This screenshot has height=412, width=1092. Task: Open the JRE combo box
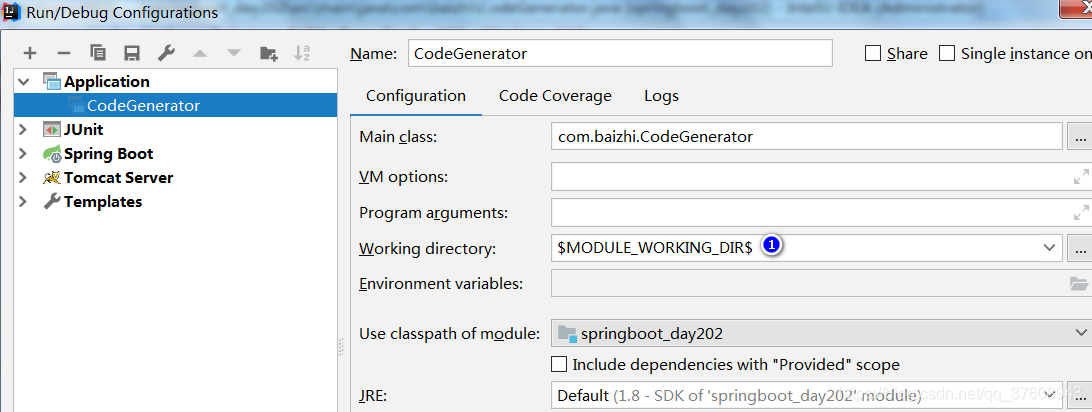(806, 396)
